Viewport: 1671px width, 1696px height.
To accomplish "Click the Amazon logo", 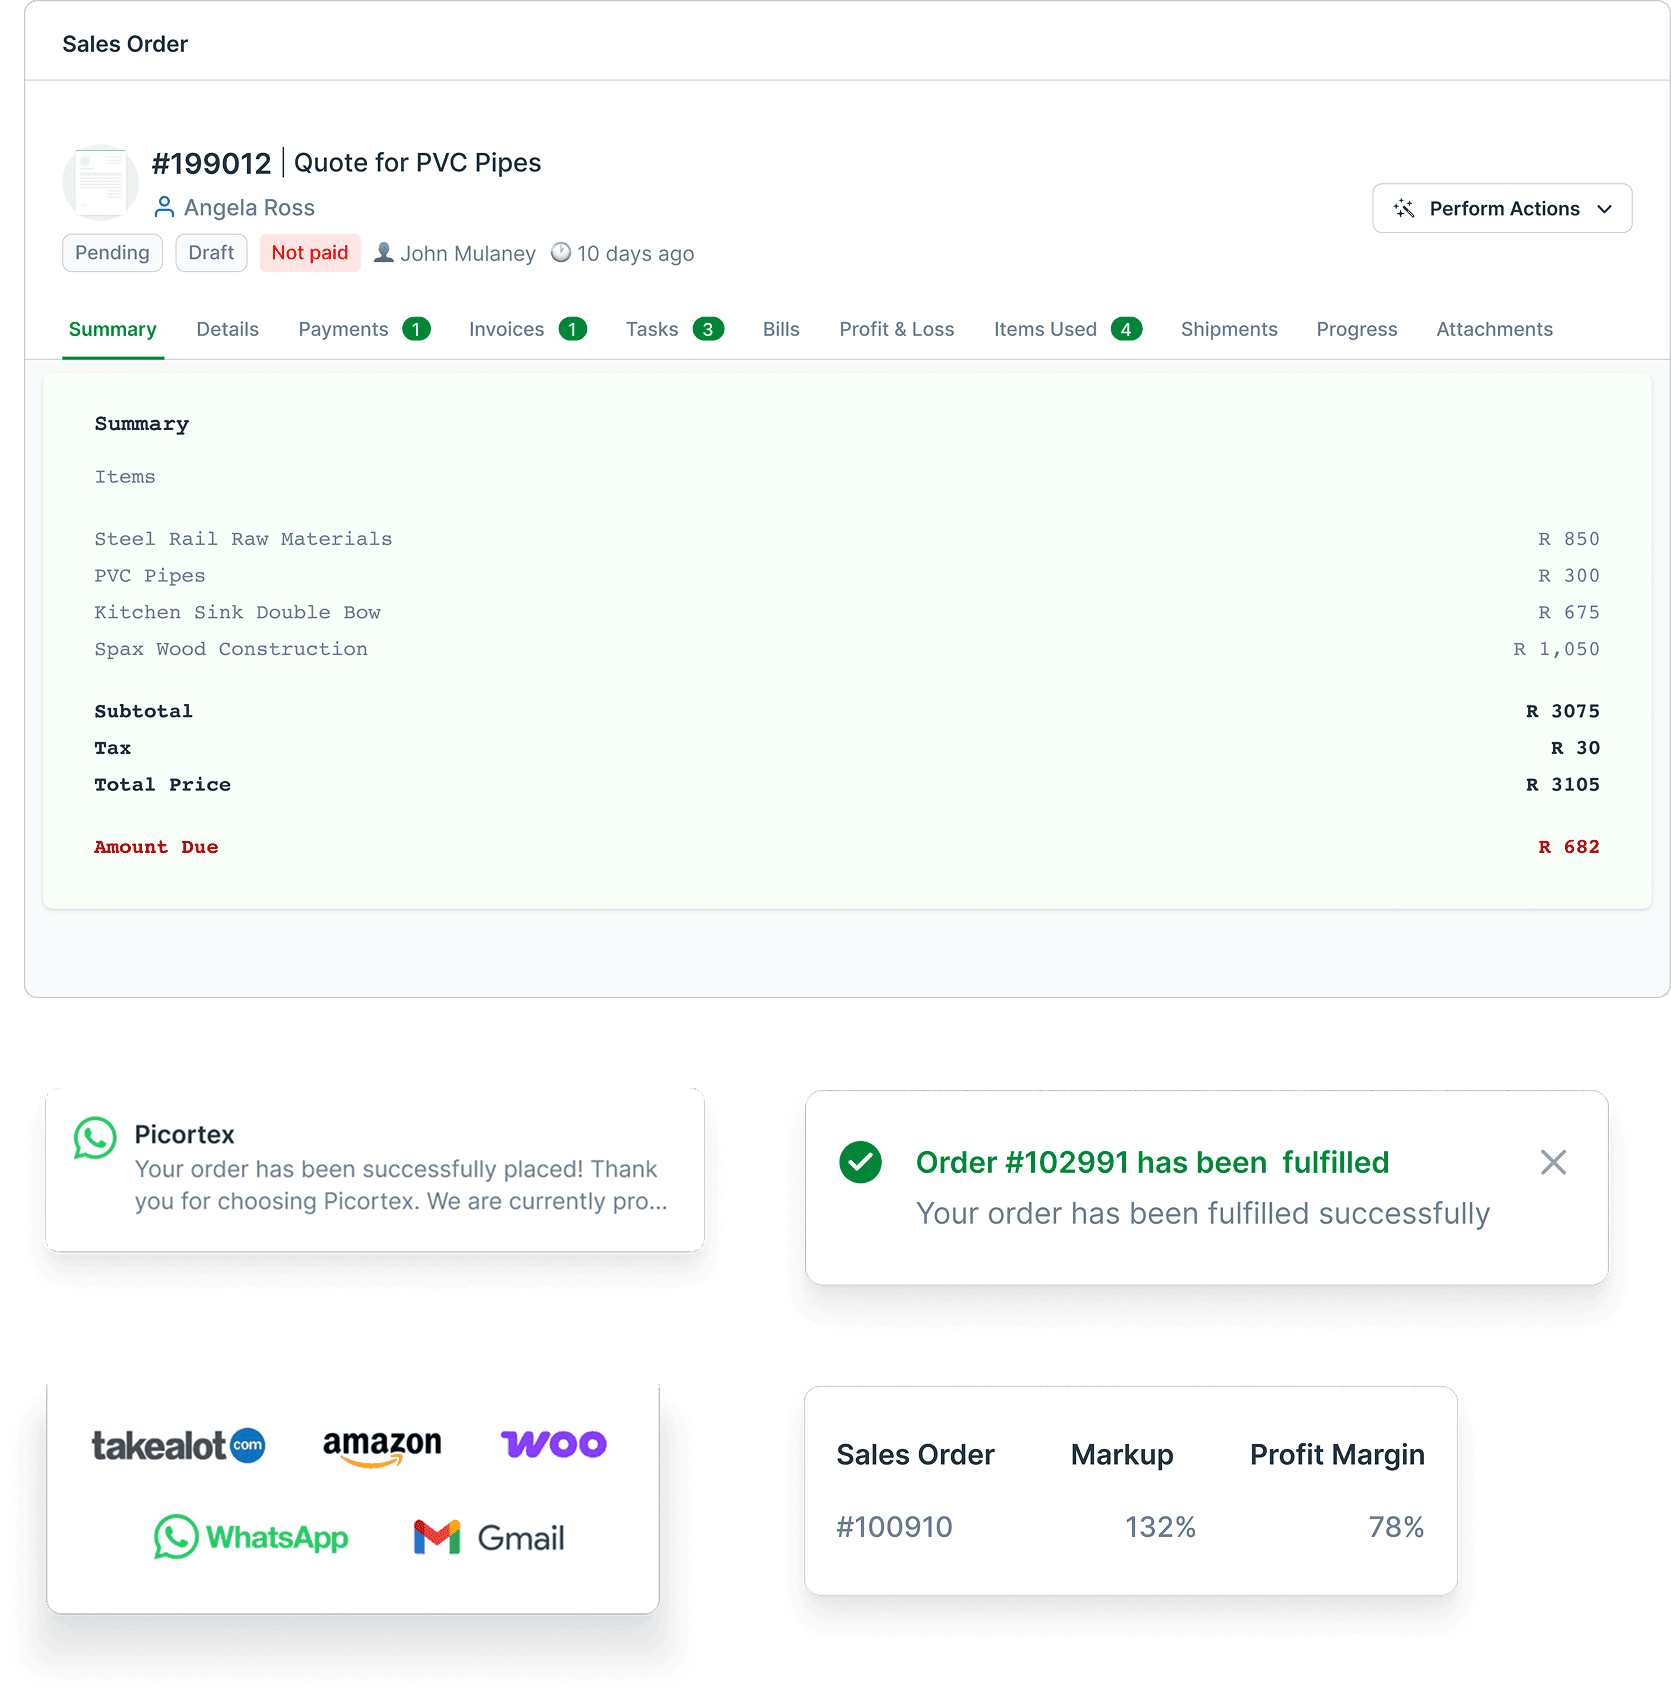I will [x=382, y=1445].
